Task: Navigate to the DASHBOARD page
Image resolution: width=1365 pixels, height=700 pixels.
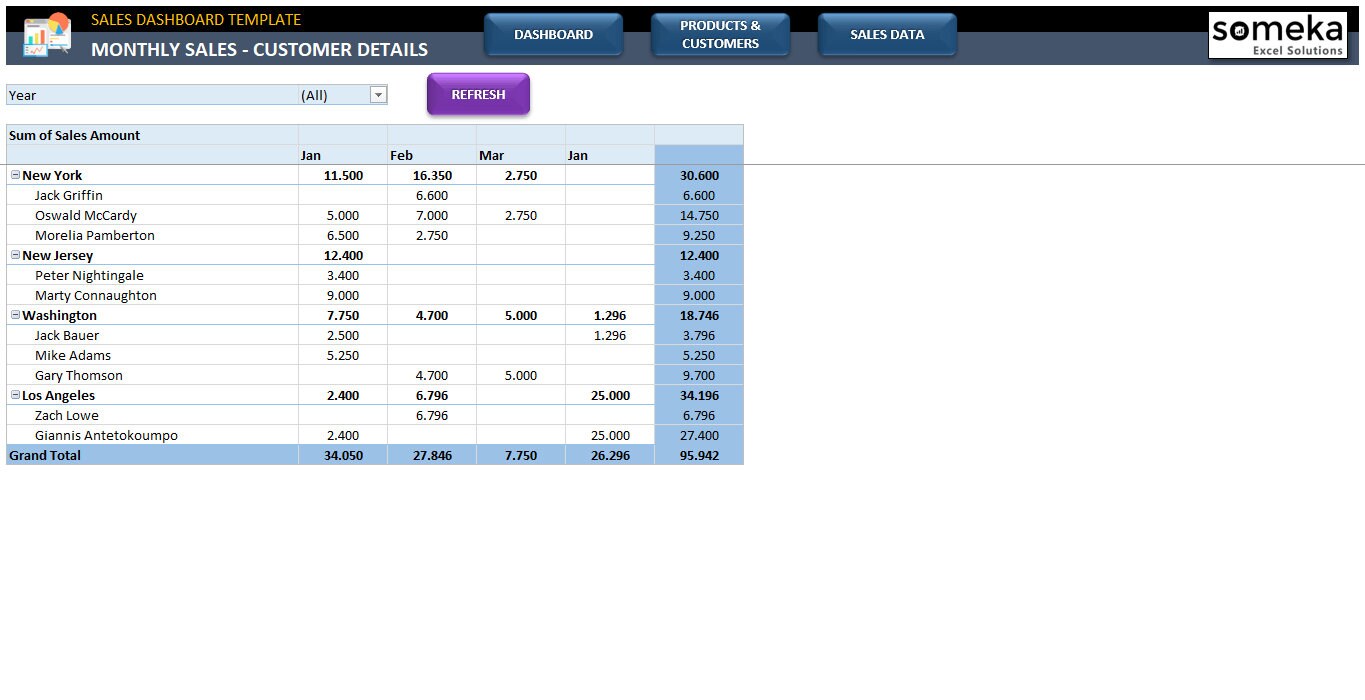Action: (x=553, y=33)
